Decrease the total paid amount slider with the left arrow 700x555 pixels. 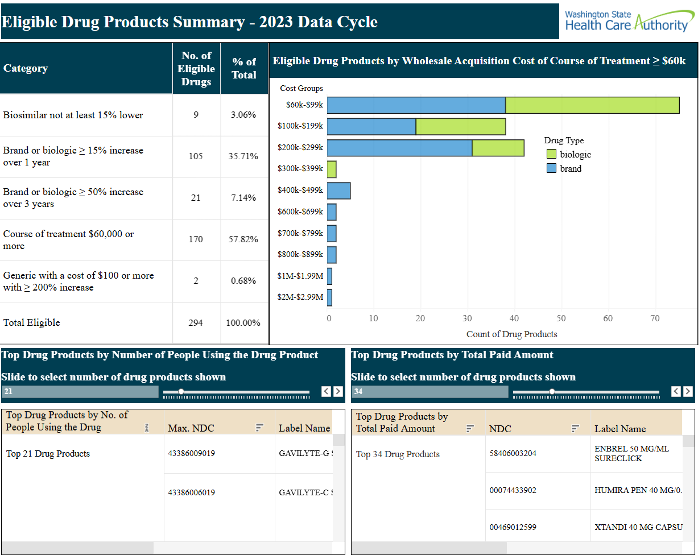(x=676, y=392)
